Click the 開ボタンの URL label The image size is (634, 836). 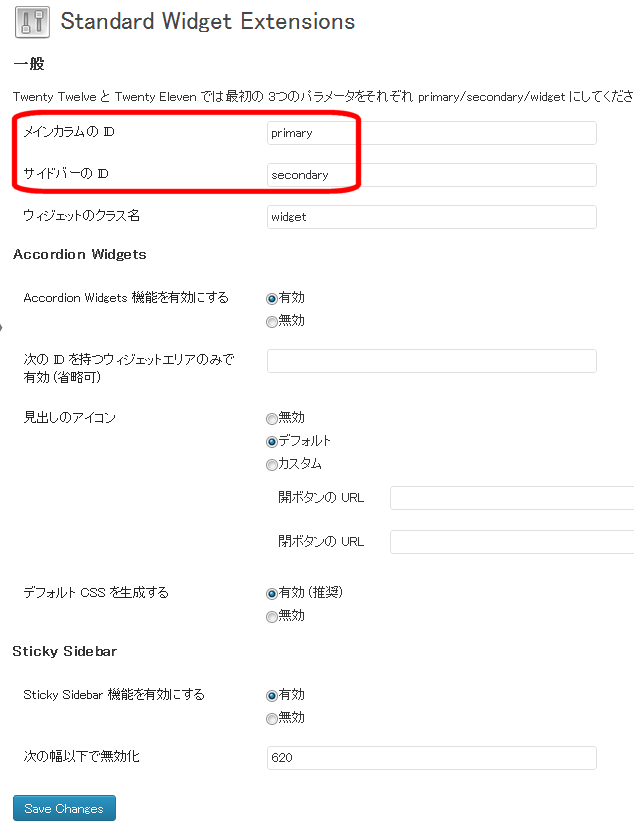(x=321, y=497)
